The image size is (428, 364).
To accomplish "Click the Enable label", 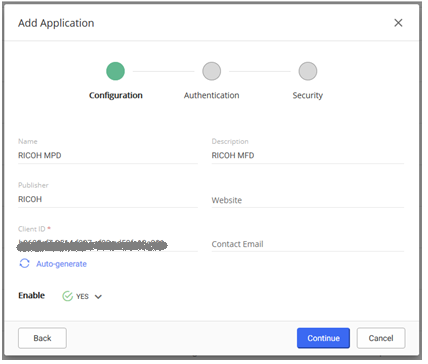I will 31,296.
